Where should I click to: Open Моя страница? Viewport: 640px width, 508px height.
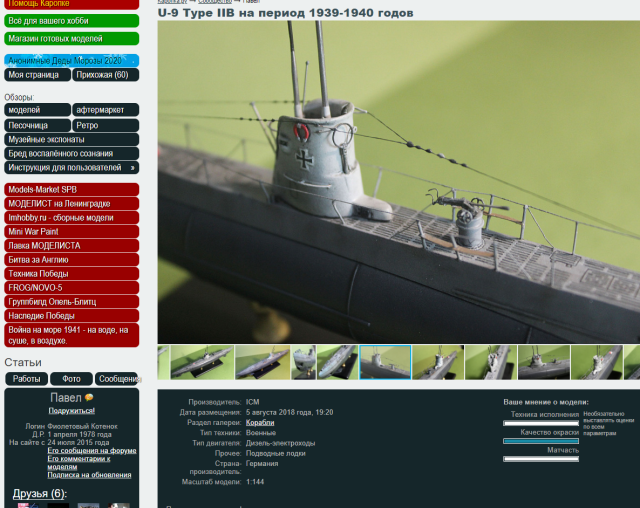click(36, 75)
